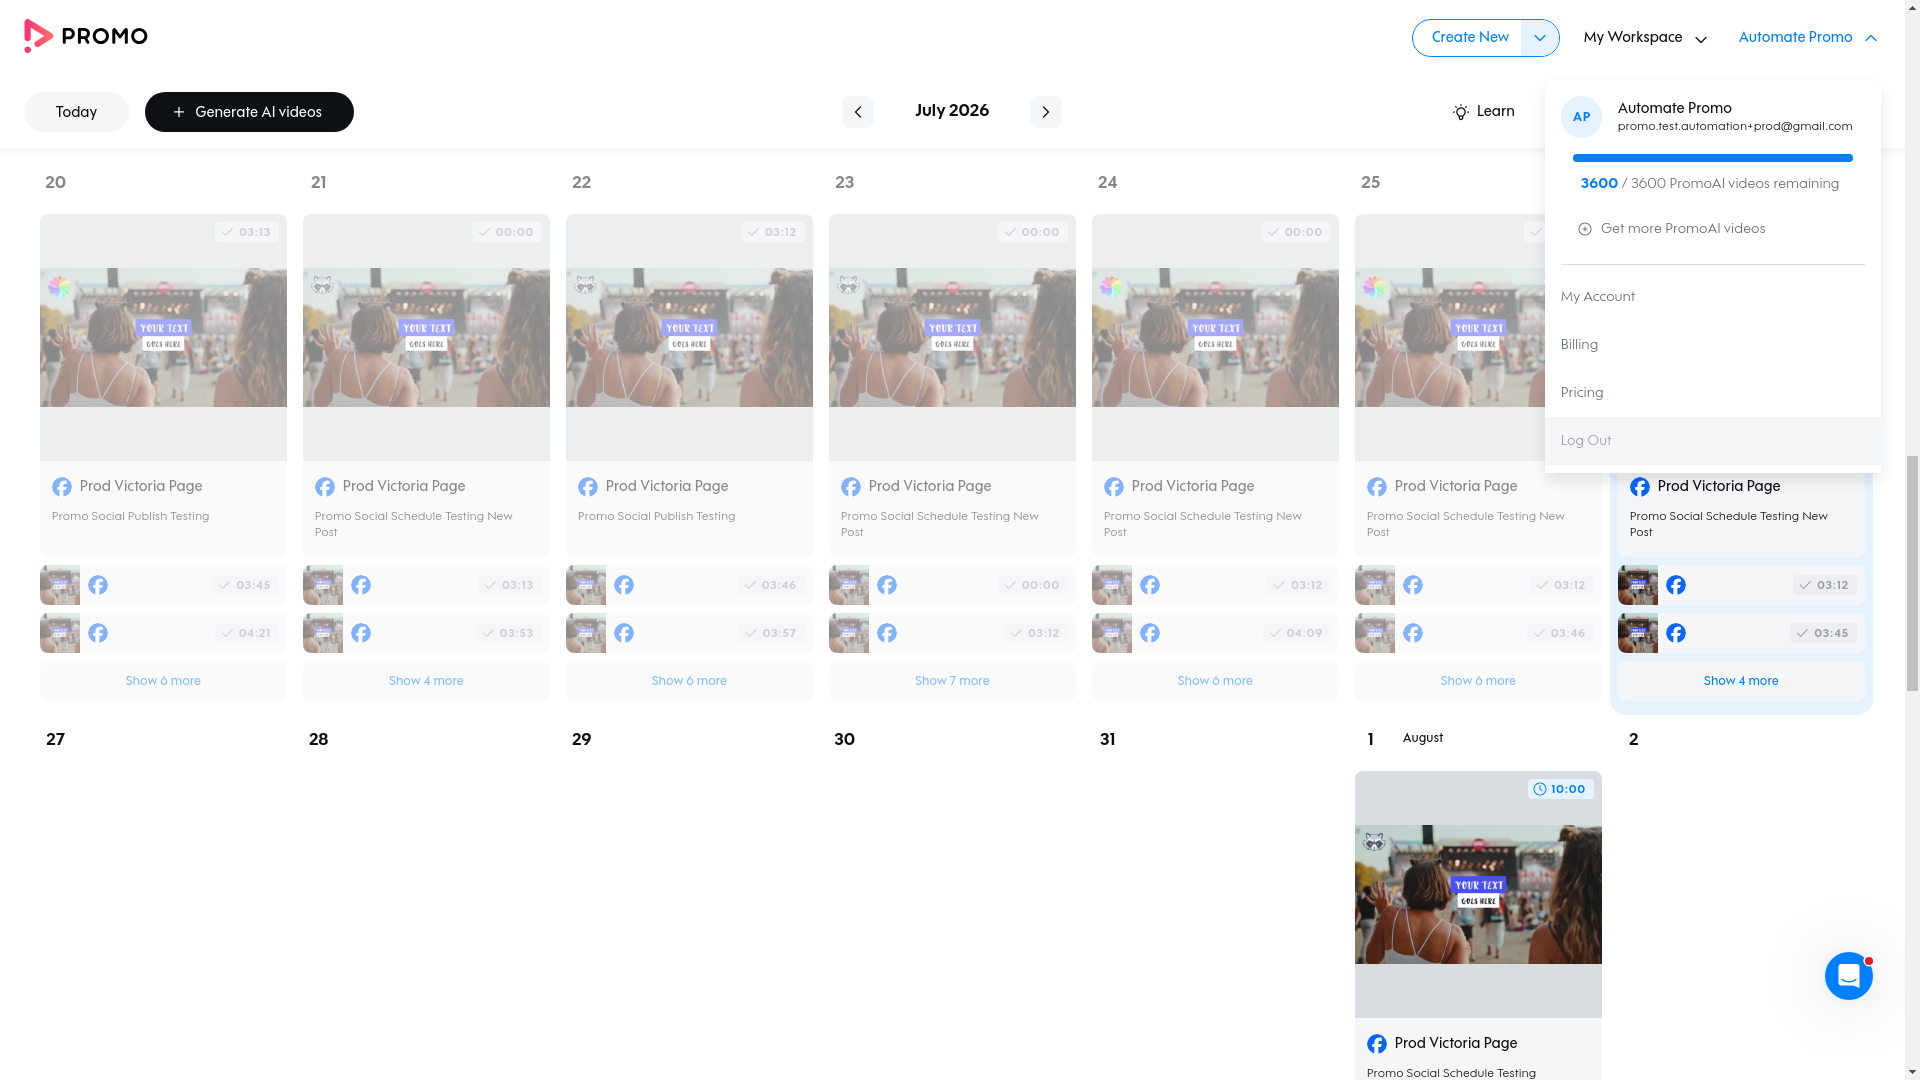Viewport: 1920px width, 1080px height.
Task: Click the vertical page scrollbar
Action: point(1912,573)
